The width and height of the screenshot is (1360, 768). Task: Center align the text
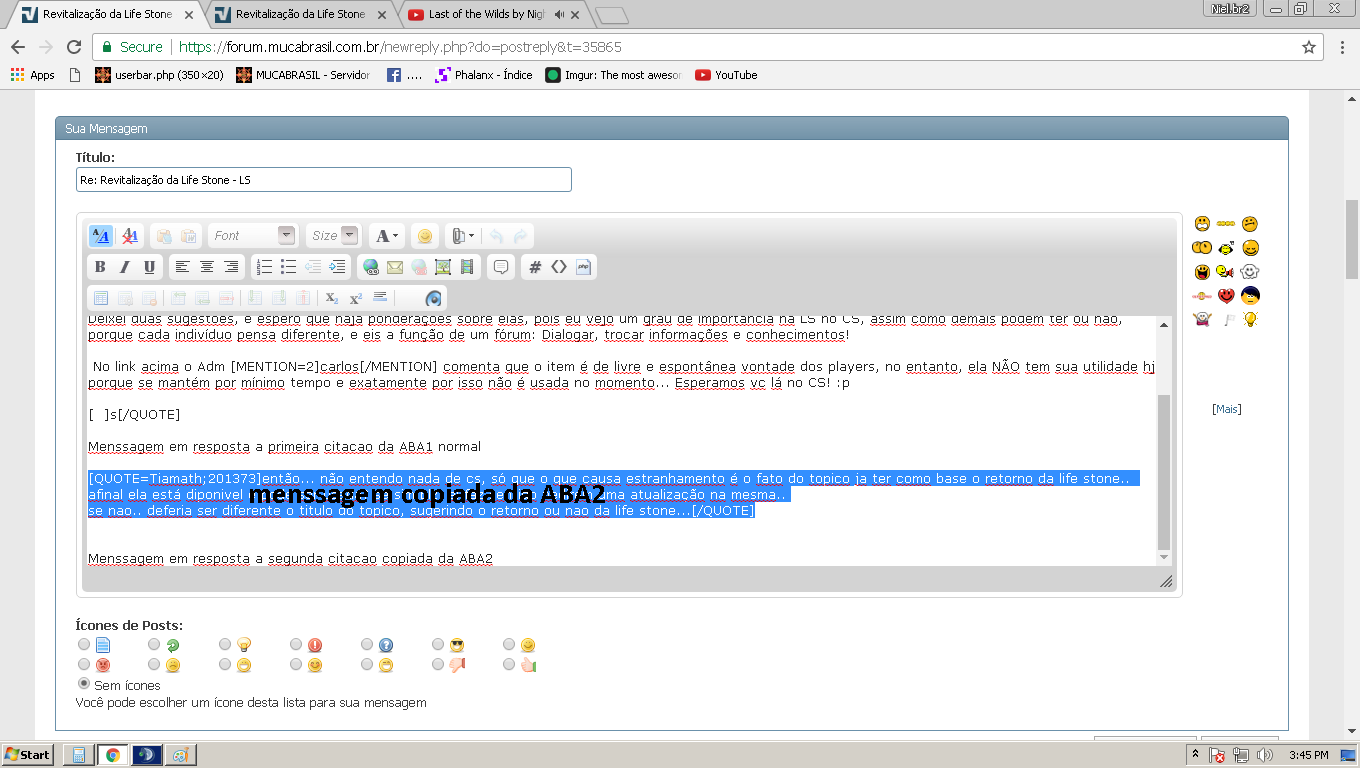(x=207, y=267)
